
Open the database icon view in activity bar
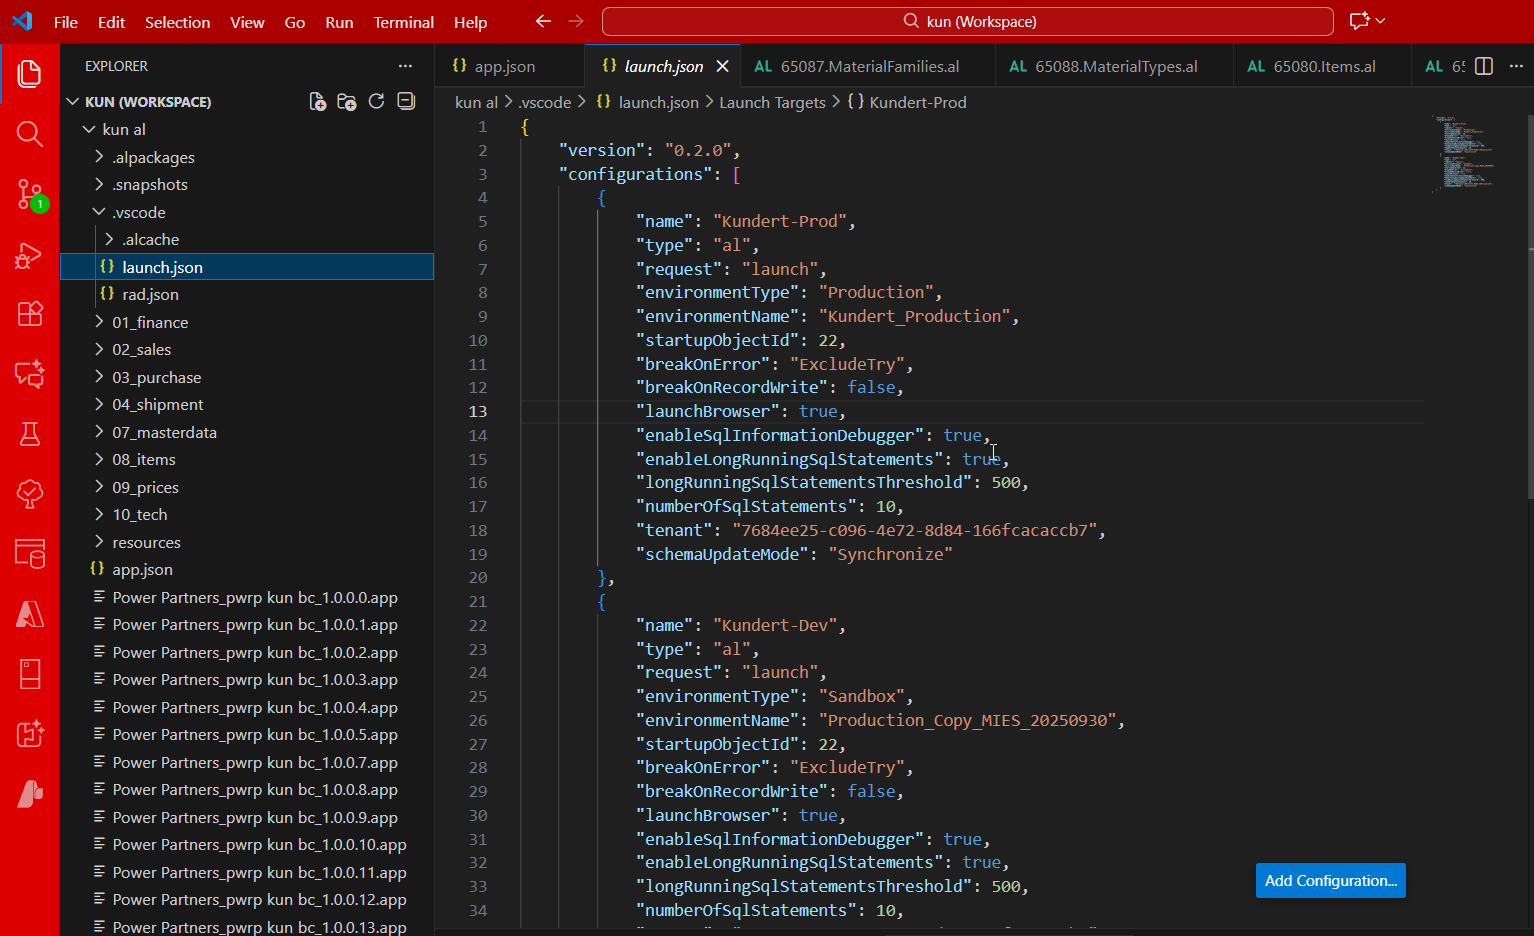click(30, 554)
